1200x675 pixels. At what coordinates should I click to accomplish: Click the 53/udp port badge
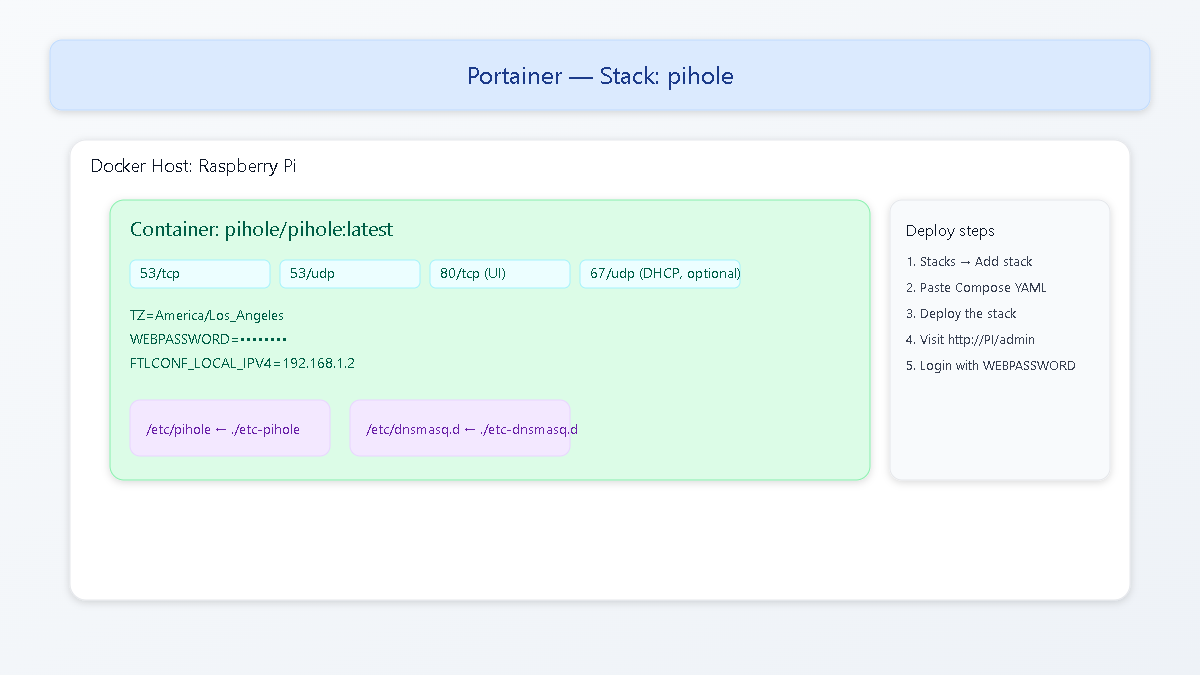[349, 273]
